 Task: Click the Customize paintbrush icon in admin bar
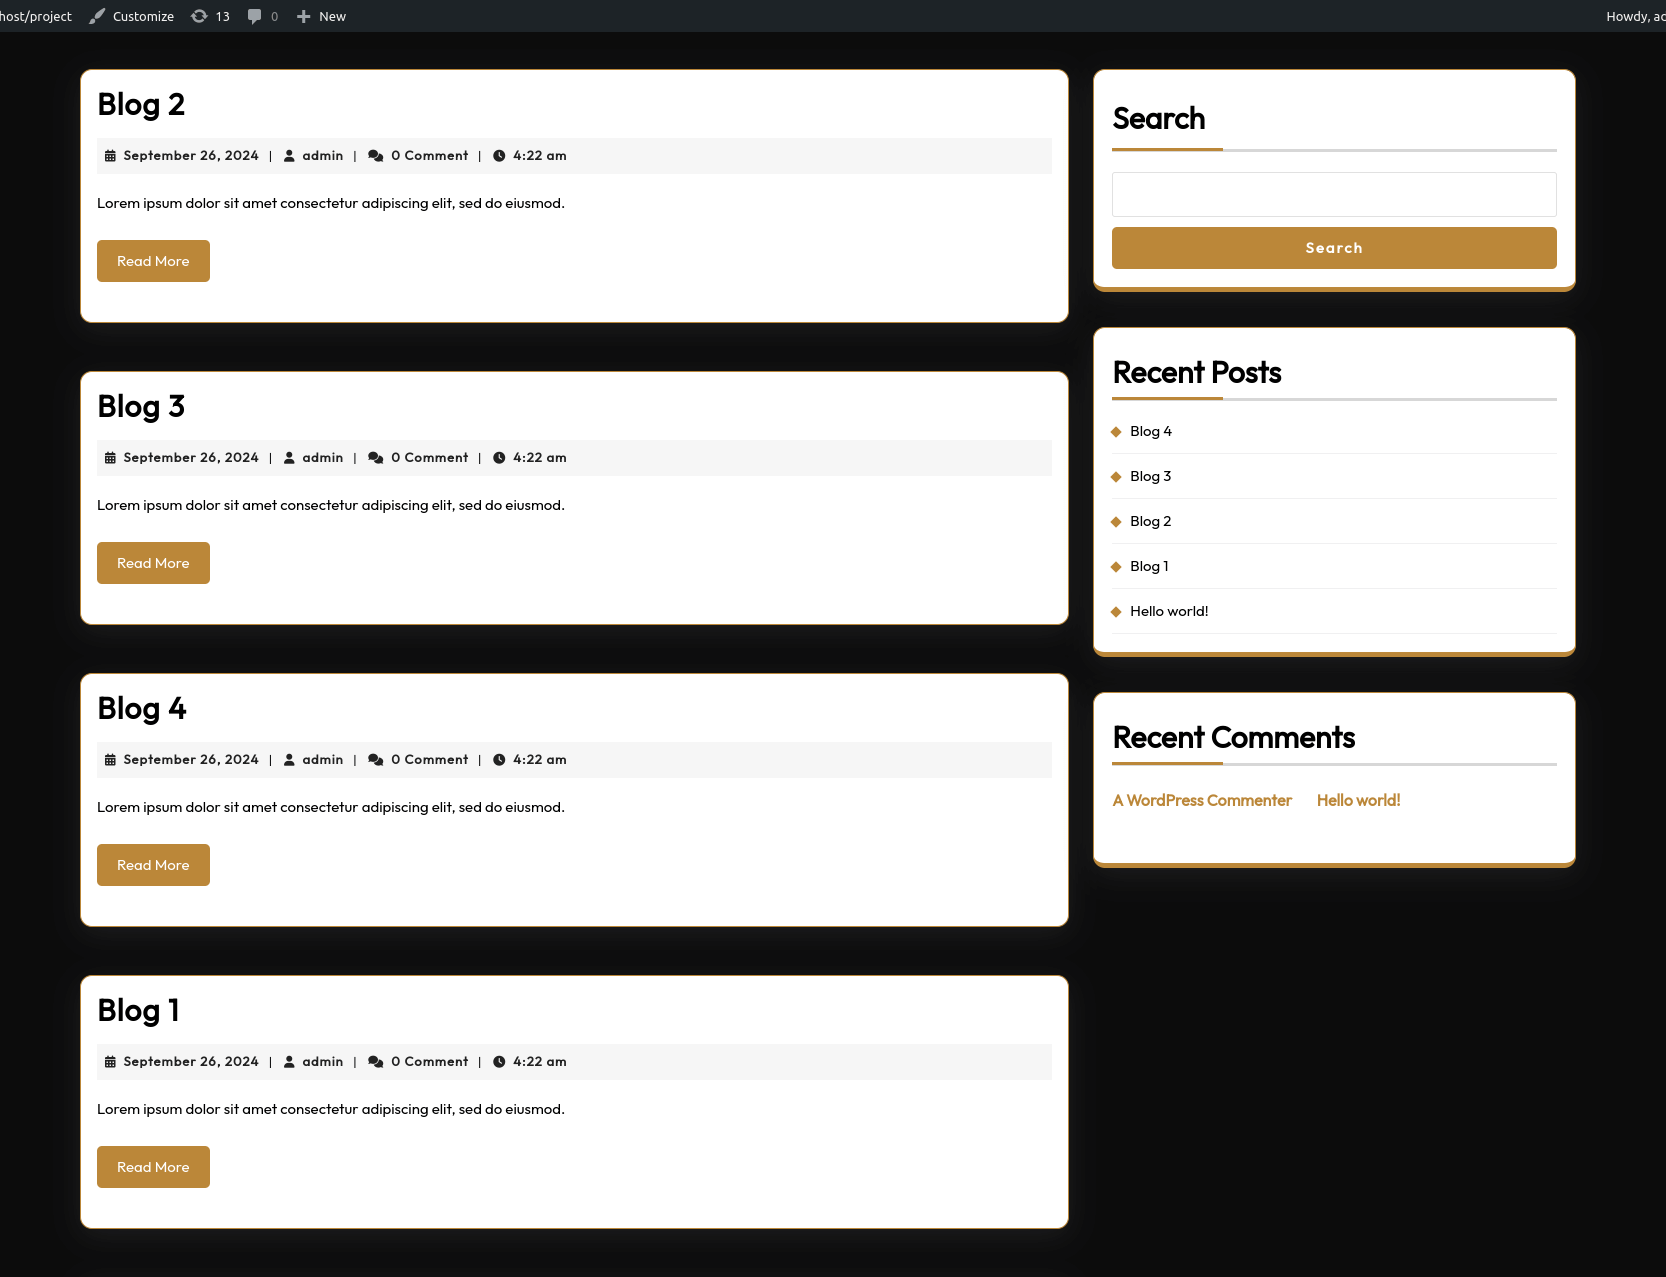coord(97,16)
